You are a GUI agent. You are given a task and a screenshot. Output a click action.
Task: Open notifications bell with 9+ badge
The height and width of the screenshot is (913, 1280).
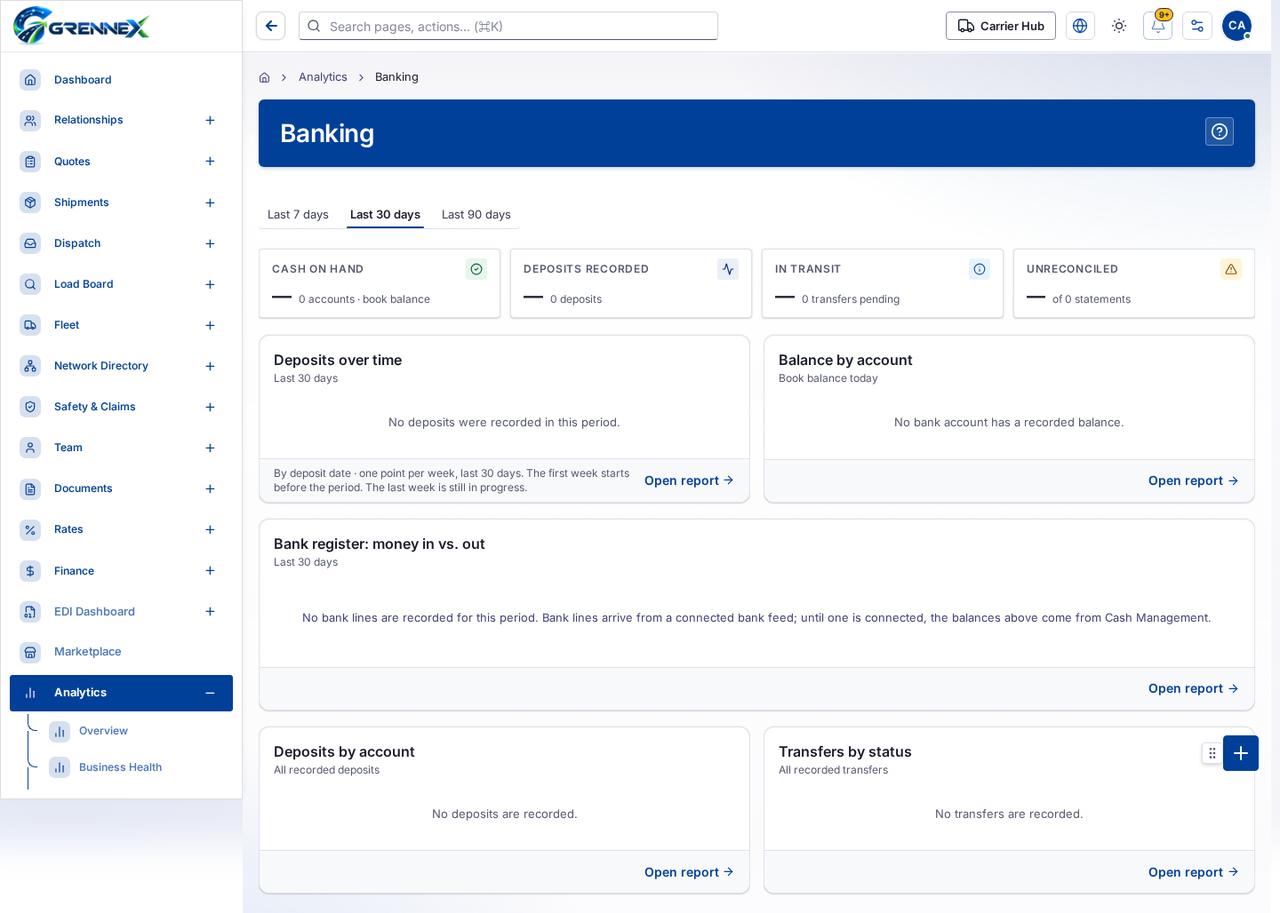coord(1158,26)
